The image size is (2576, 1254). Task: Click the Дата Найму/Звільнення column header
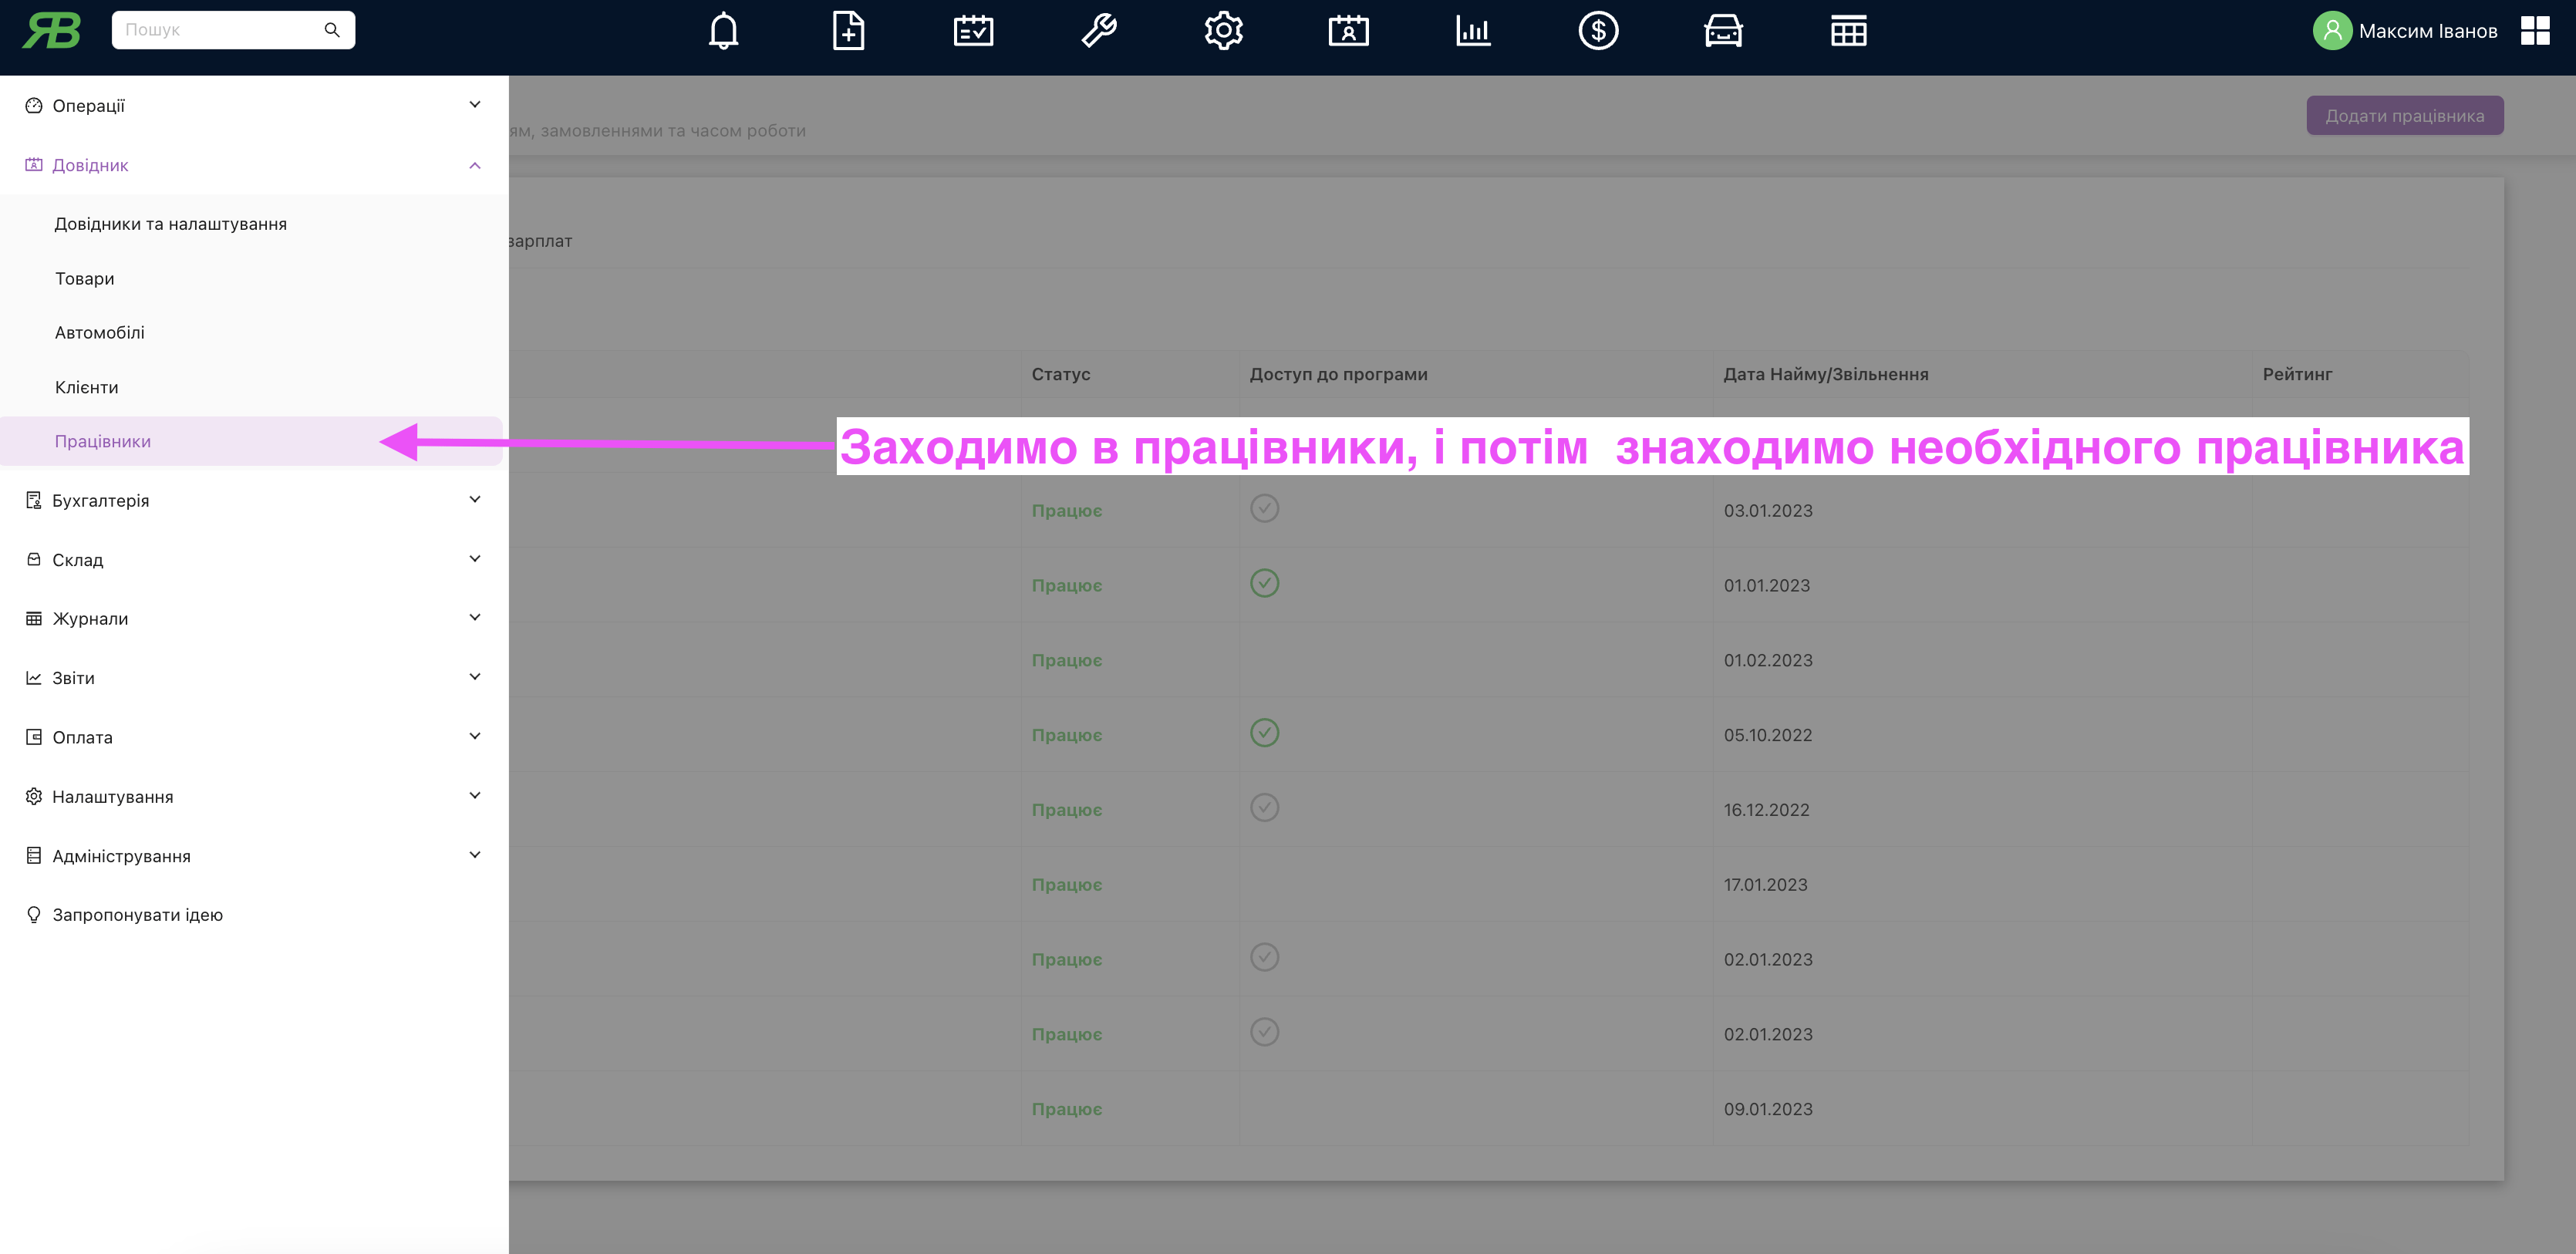click(x=1825, y=374)
